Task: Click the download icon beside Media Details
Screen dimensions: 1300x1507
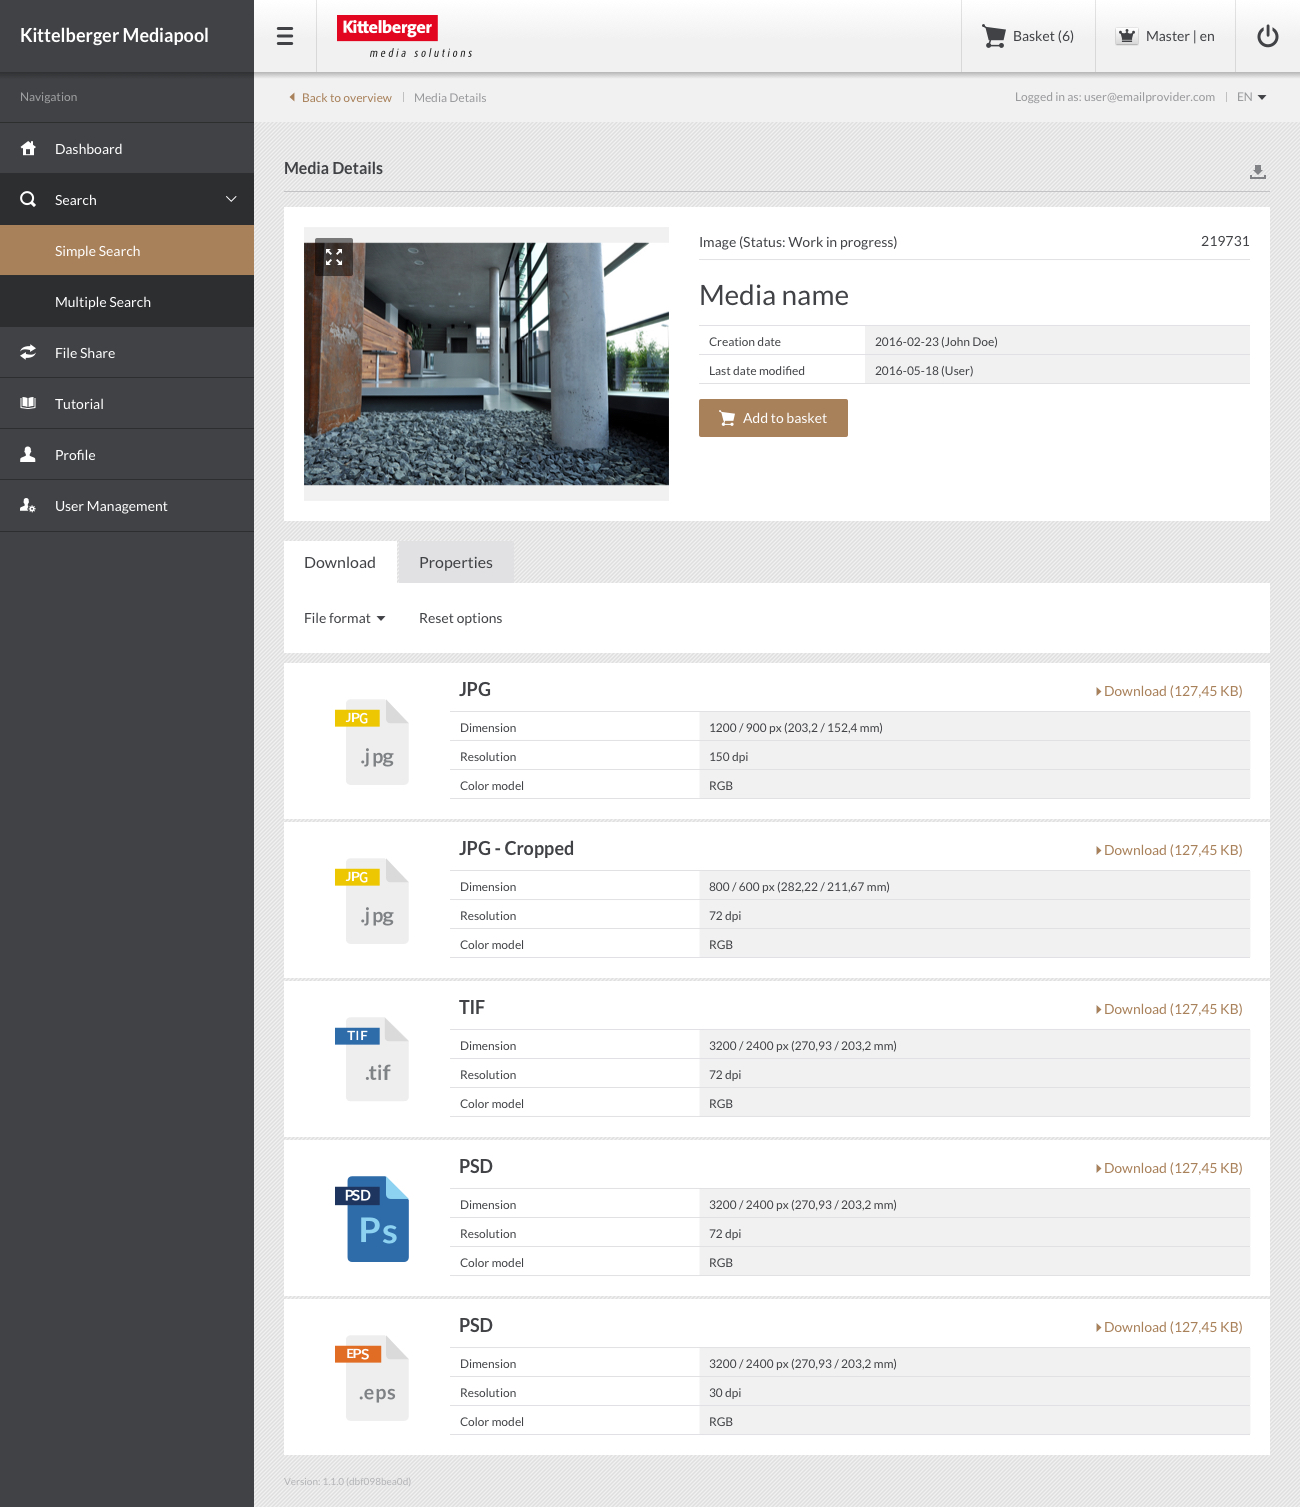Action: (1258, 171)
